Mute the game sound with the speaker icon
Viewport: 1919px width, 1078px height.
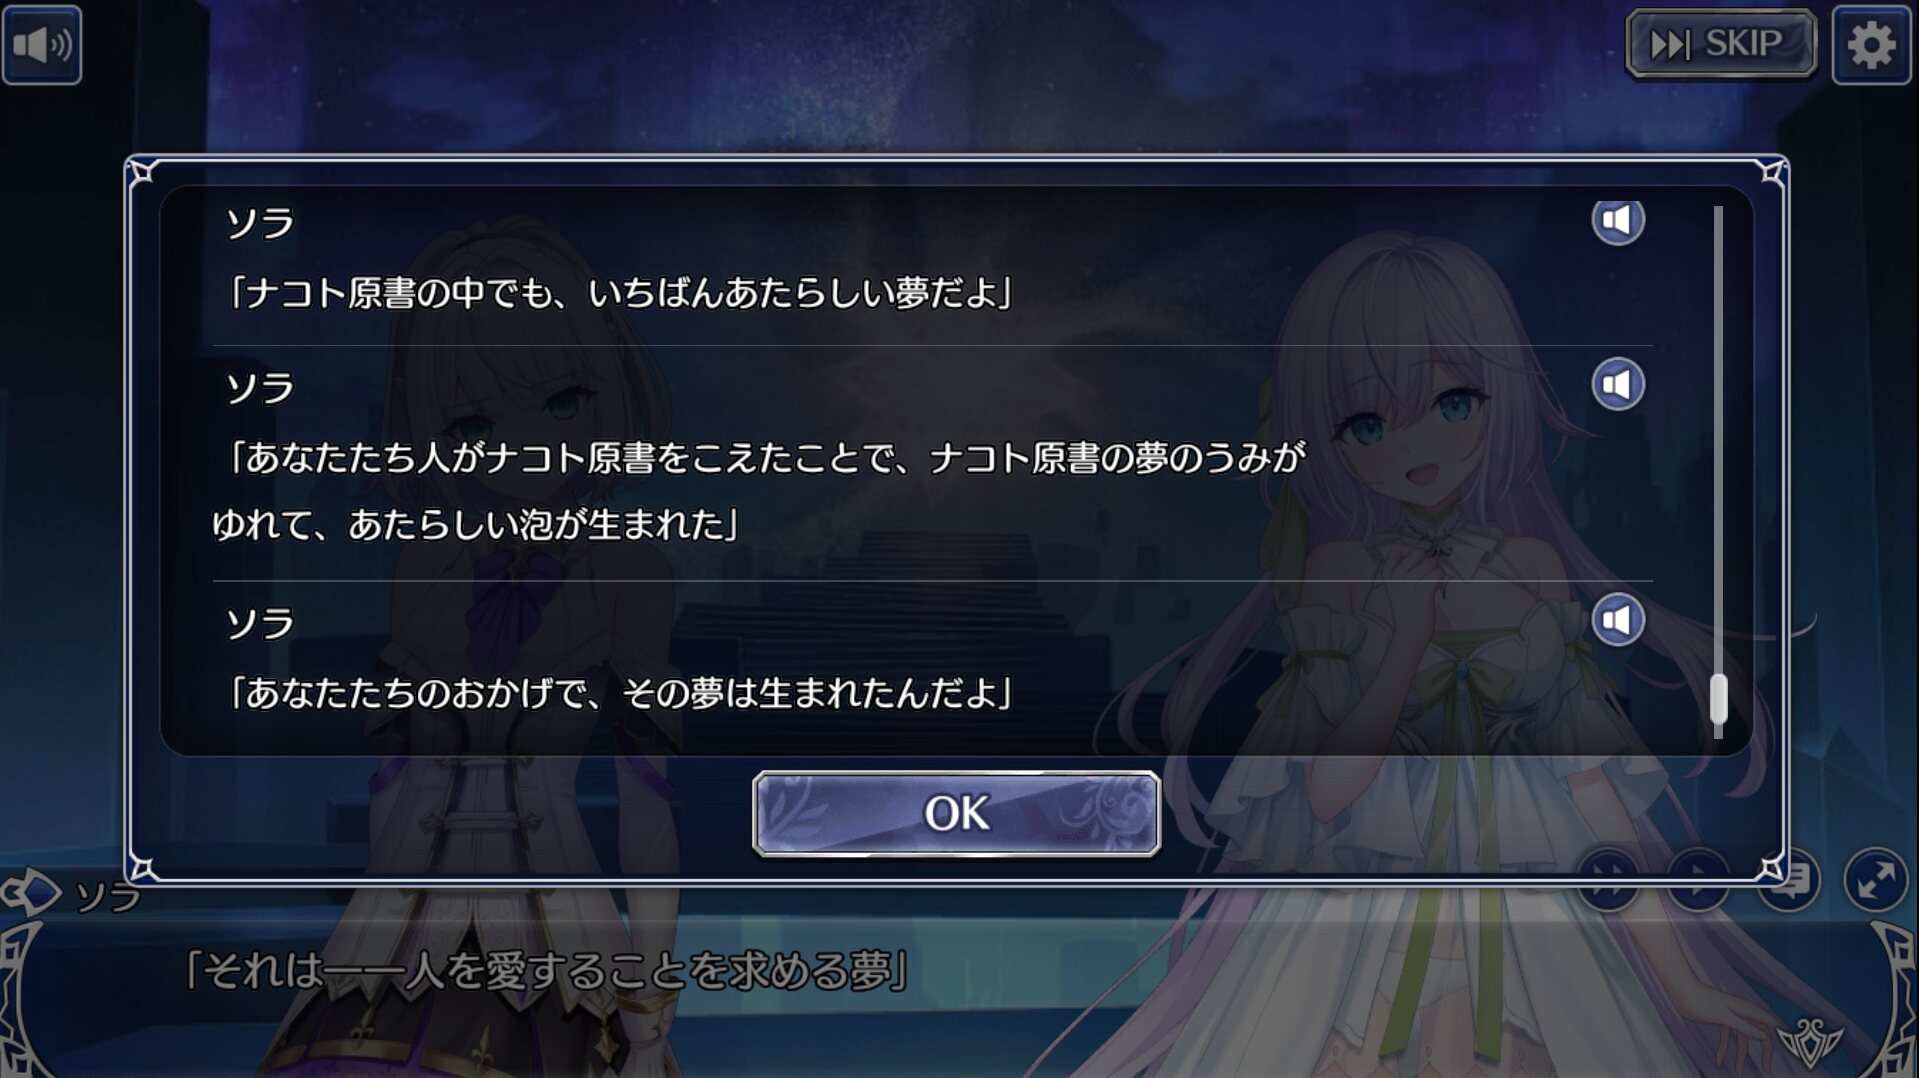(x=42, y=45)
